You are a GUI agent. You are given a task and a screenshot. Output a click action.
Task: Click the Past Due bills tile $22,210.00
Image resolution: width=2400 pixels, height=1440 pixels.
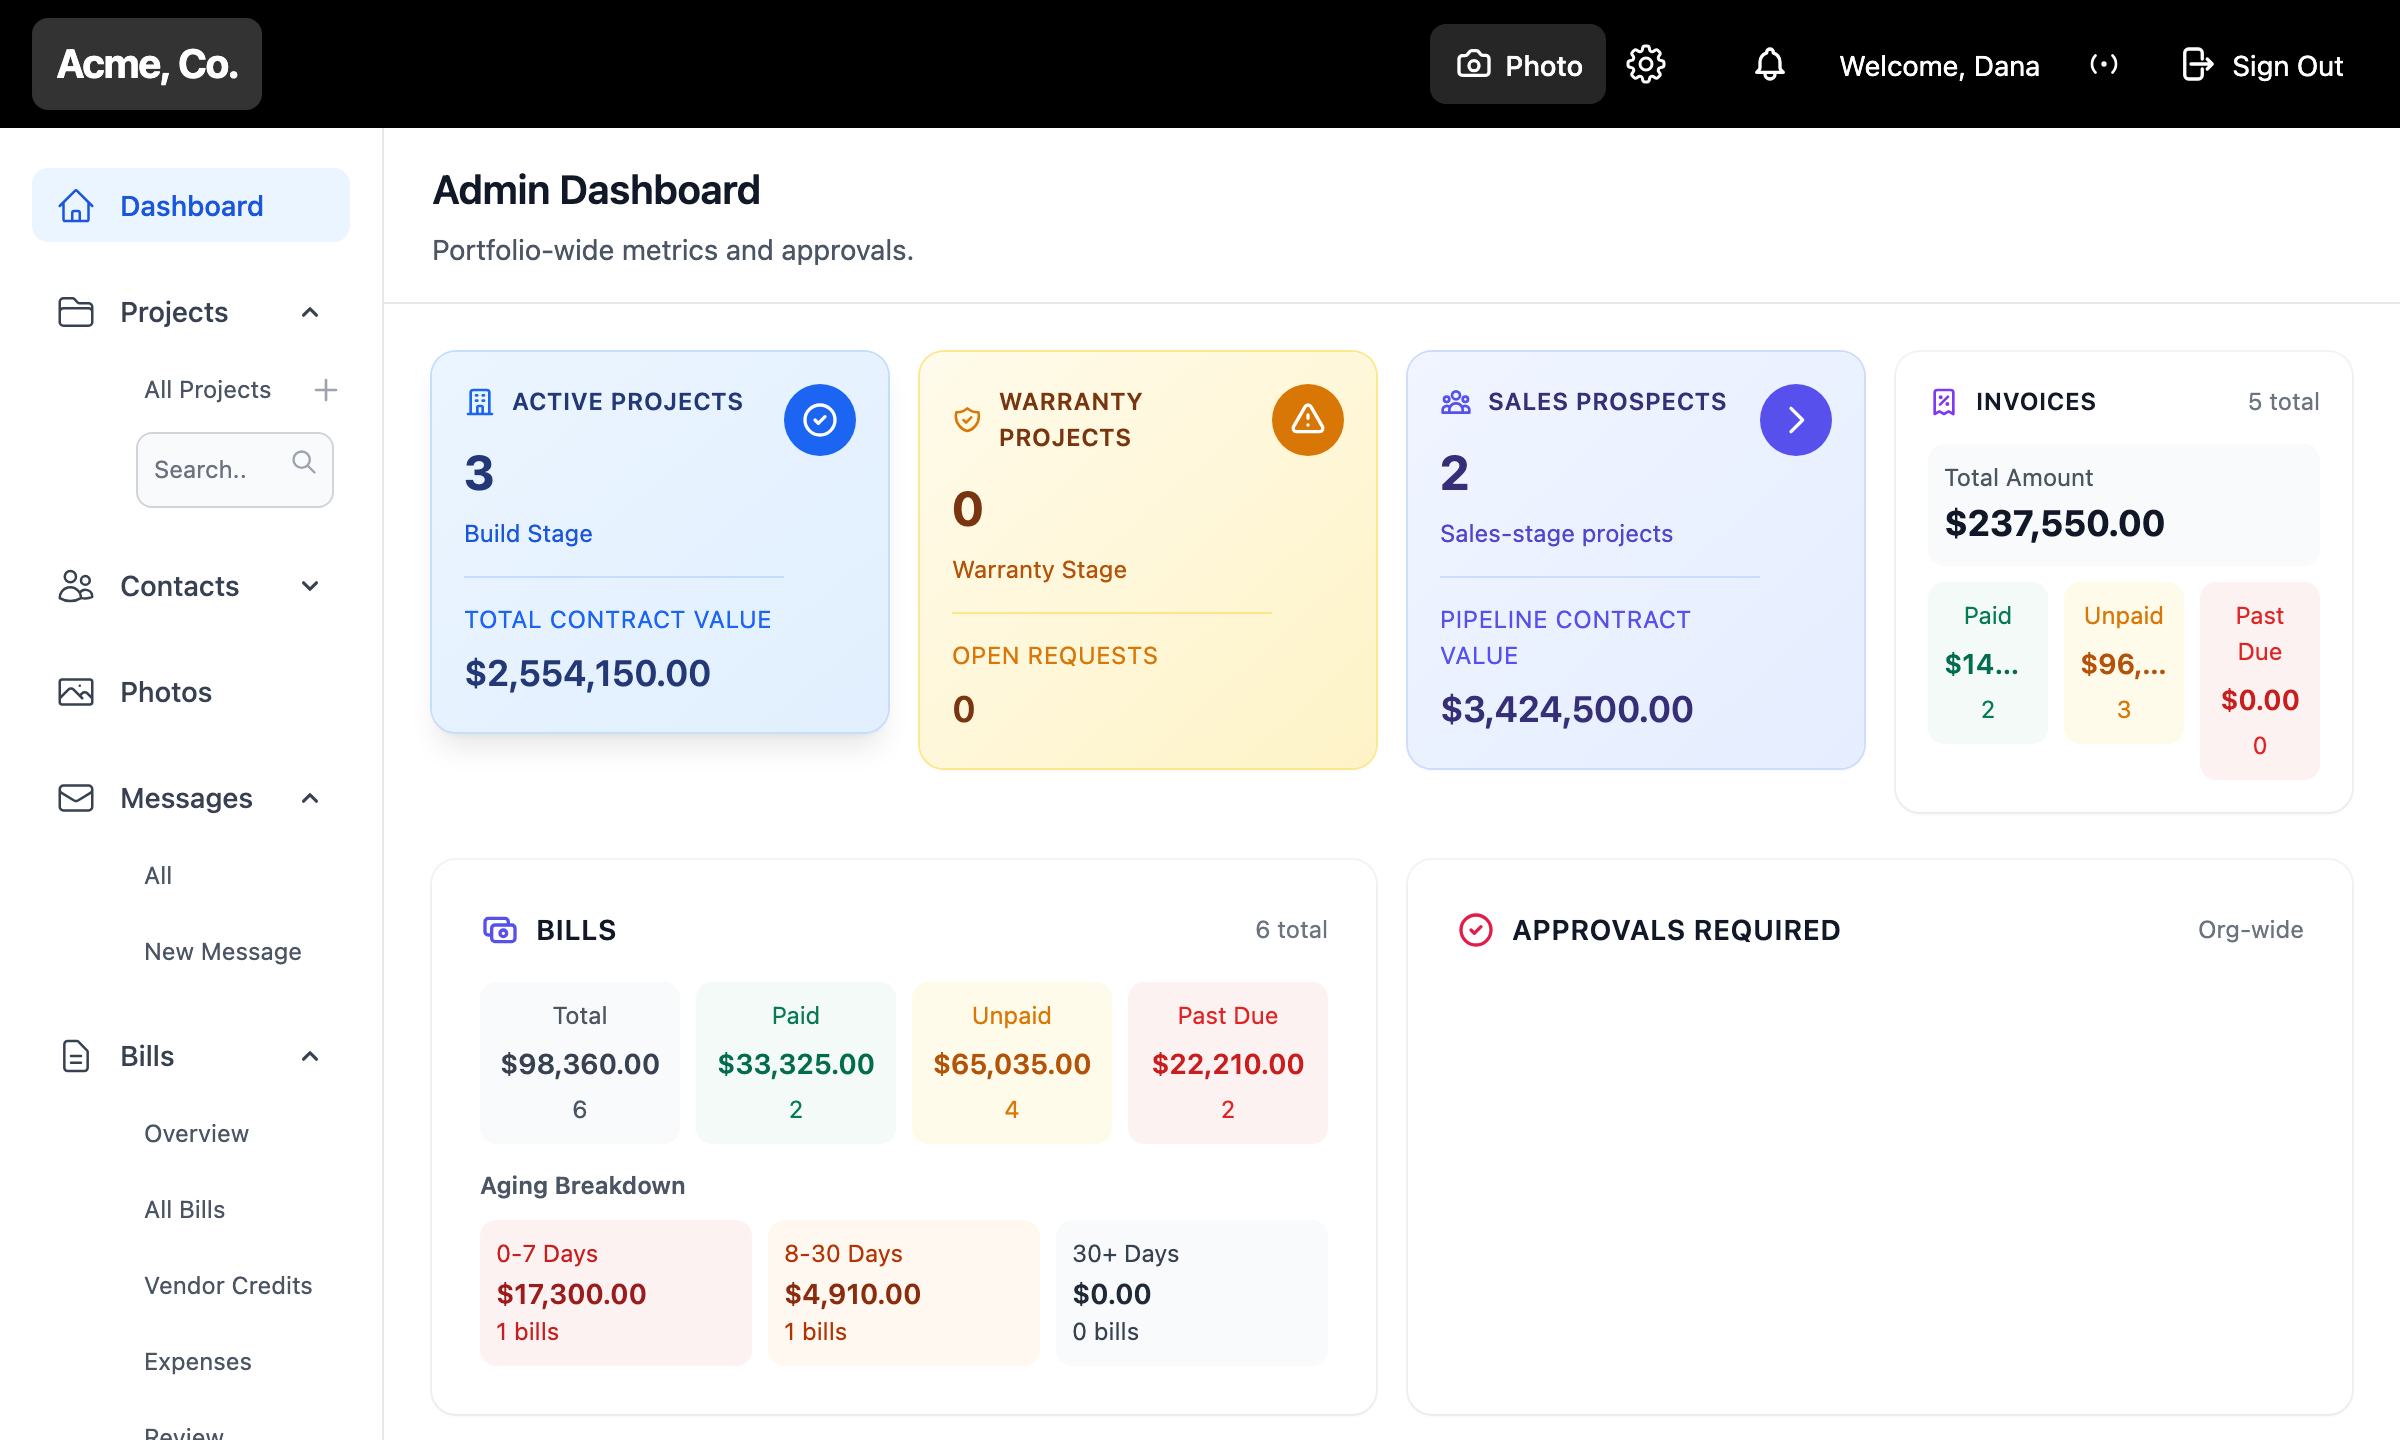(x=1228, y=1063)
